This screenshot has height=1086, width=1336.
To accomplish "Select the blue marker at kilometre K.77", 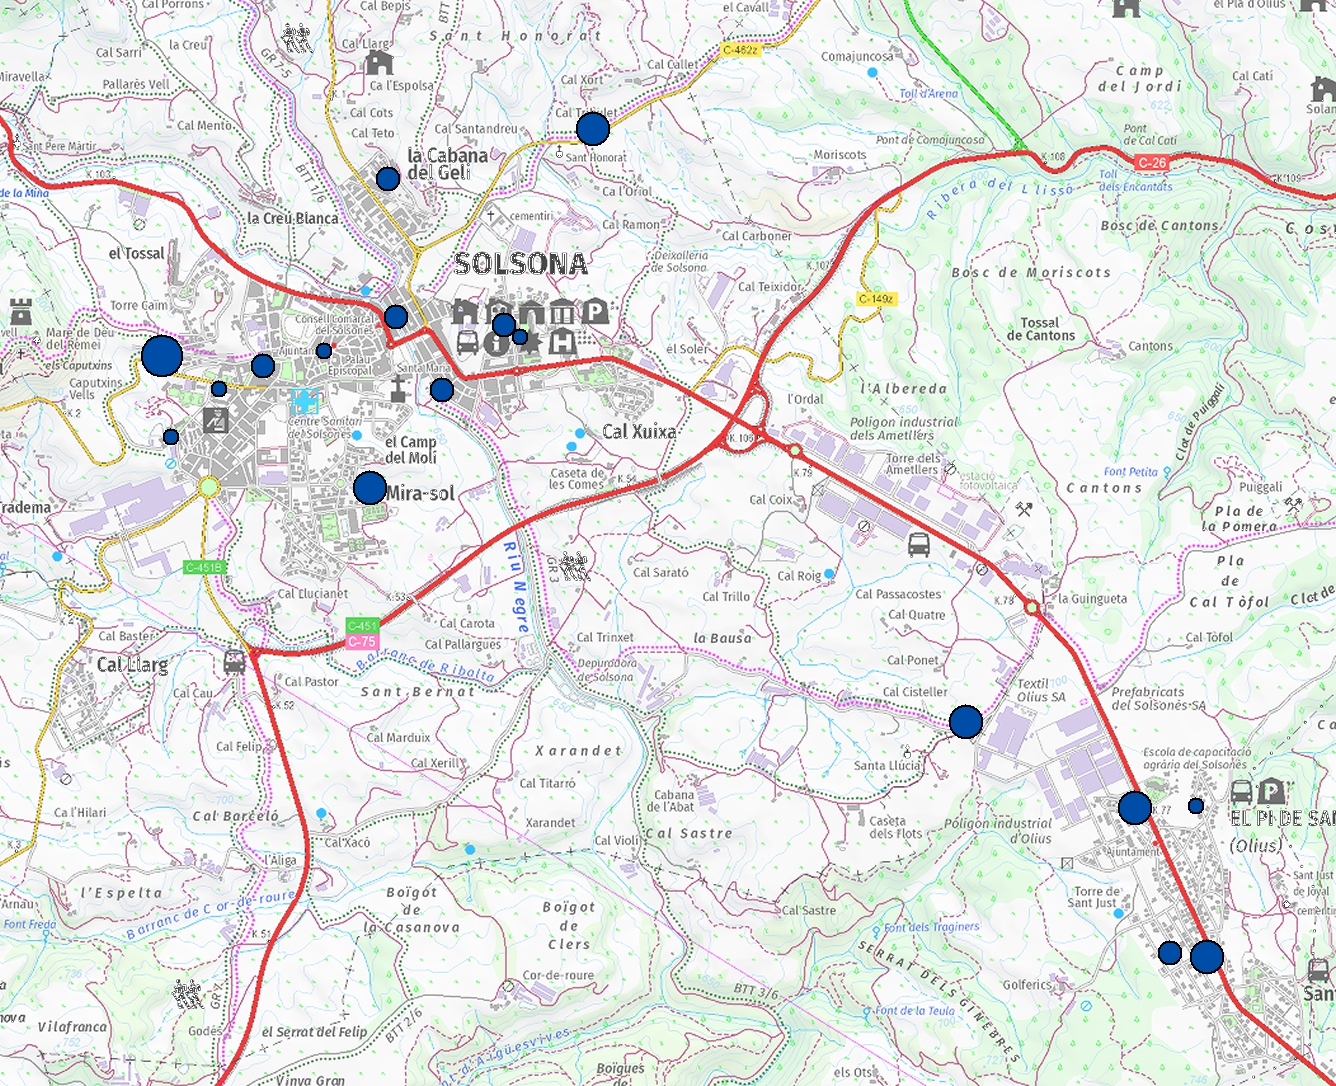I will click(1134, 807).
